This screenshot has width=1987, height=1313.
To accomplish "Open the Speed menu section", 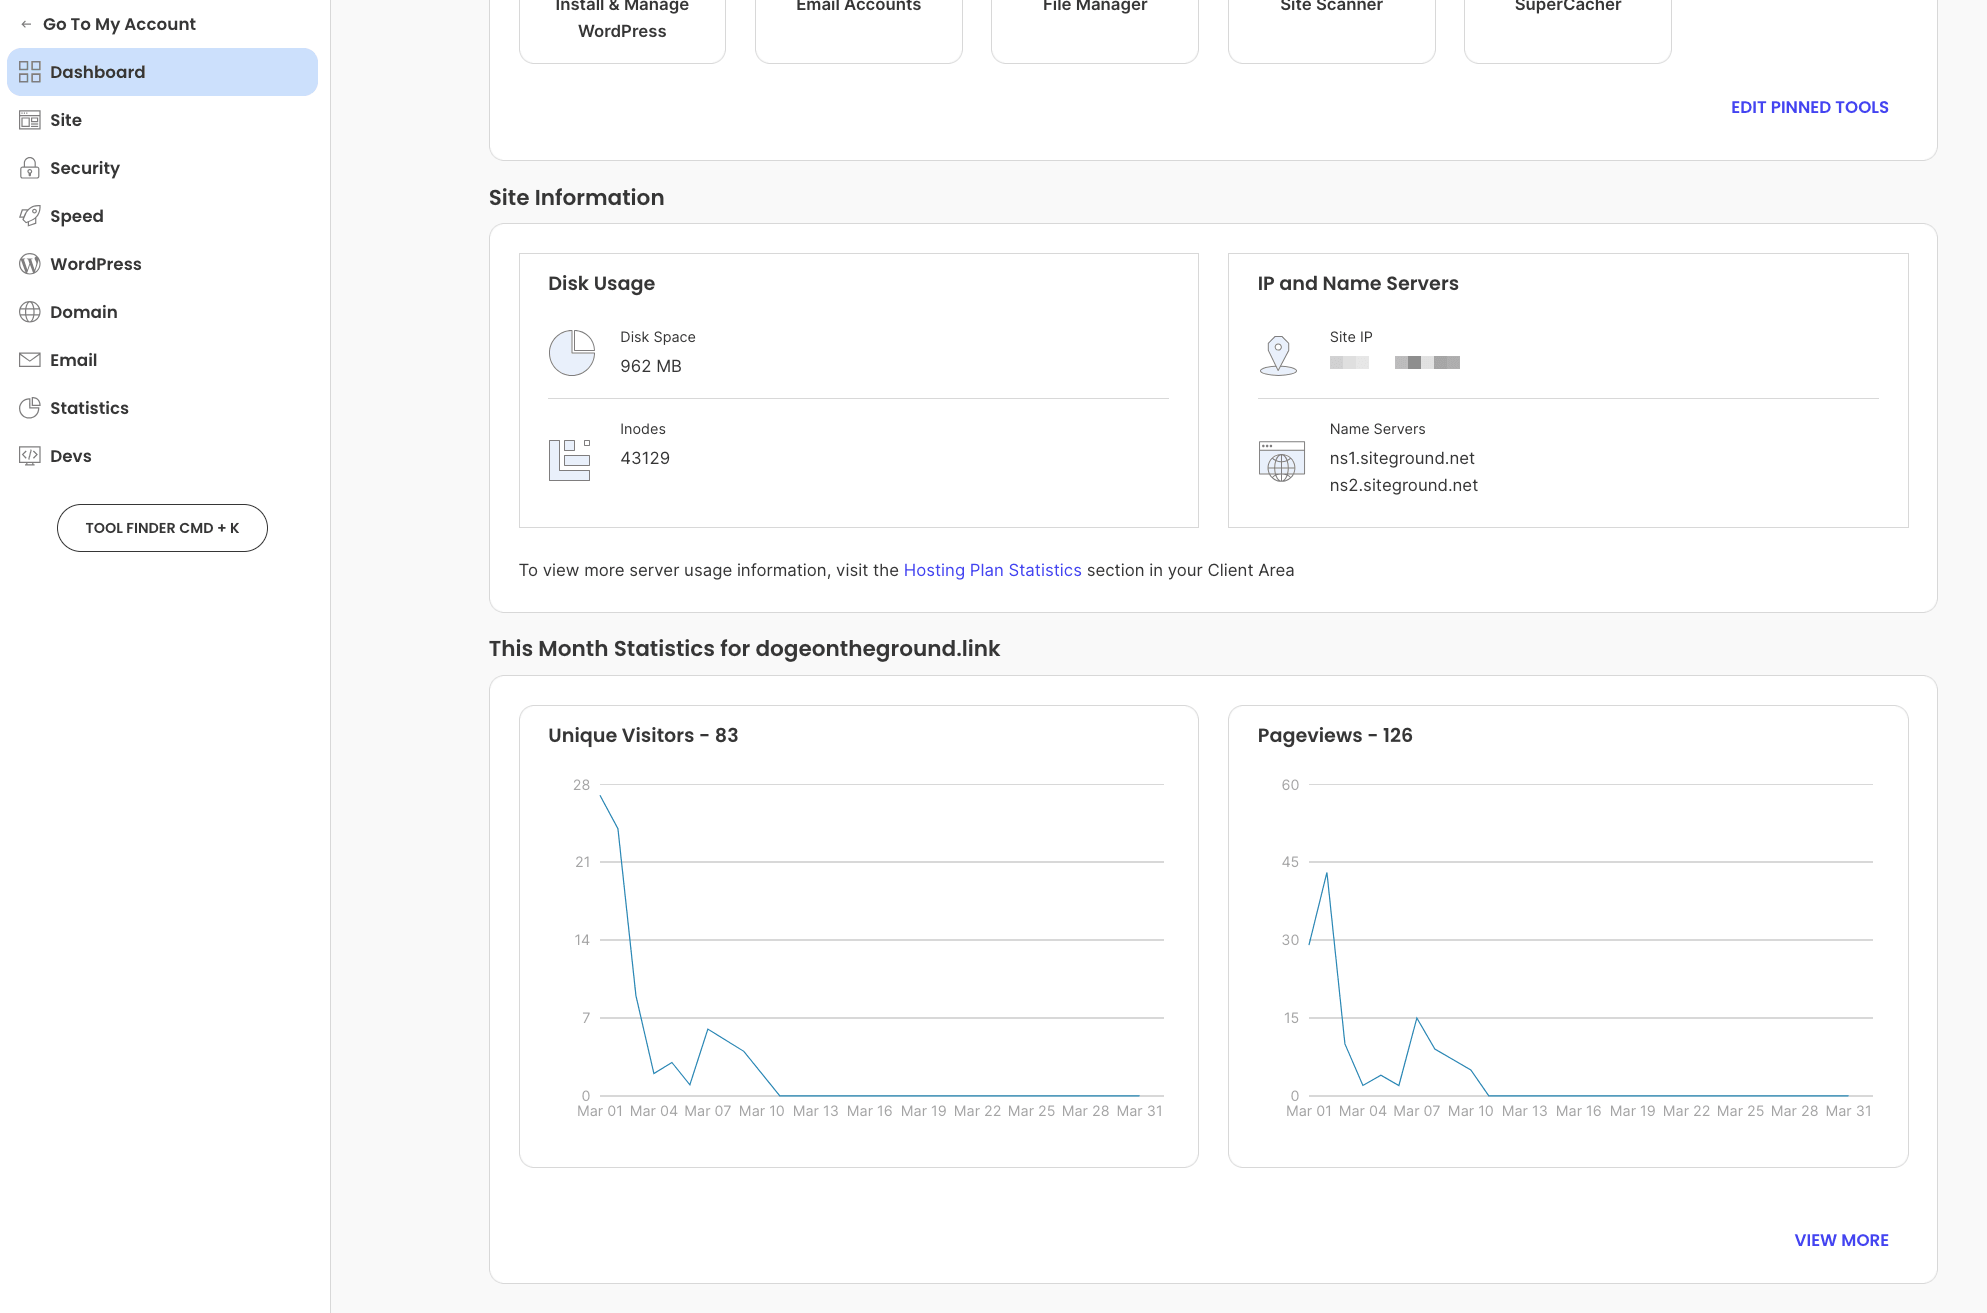I will (x=162, y=216).
